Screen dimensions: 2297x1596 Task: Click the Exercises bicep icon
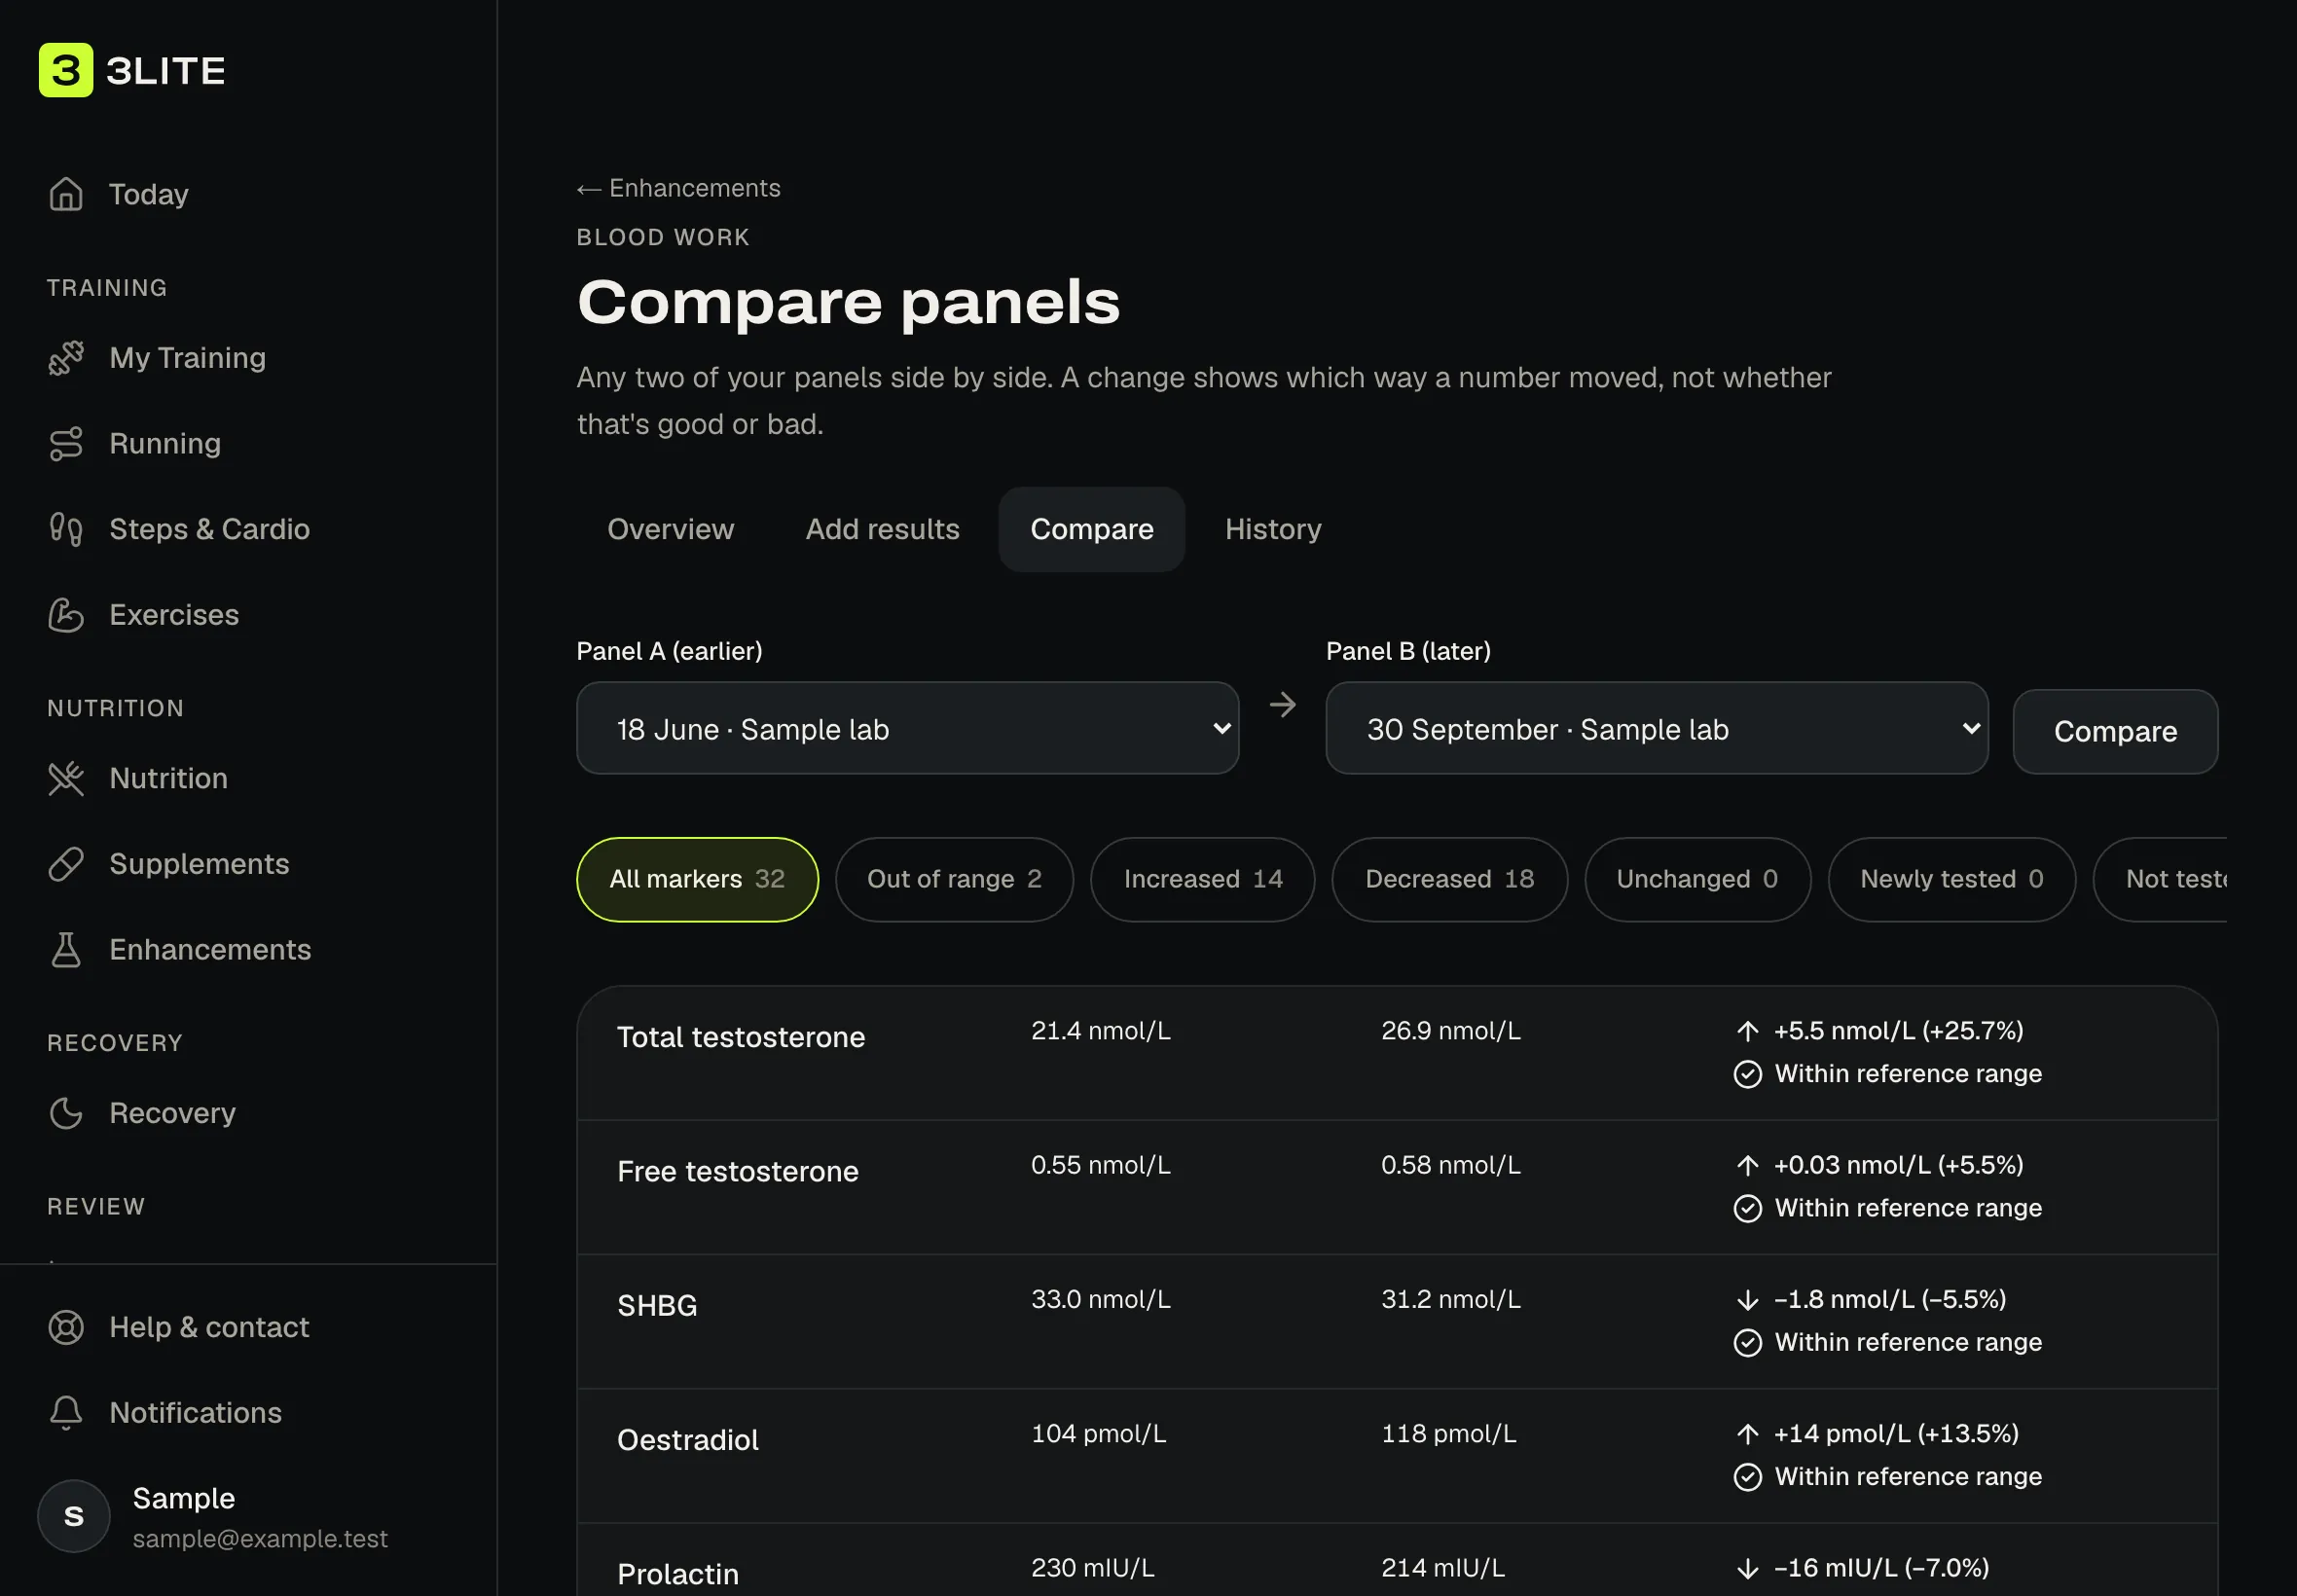(x=66, y=614)
